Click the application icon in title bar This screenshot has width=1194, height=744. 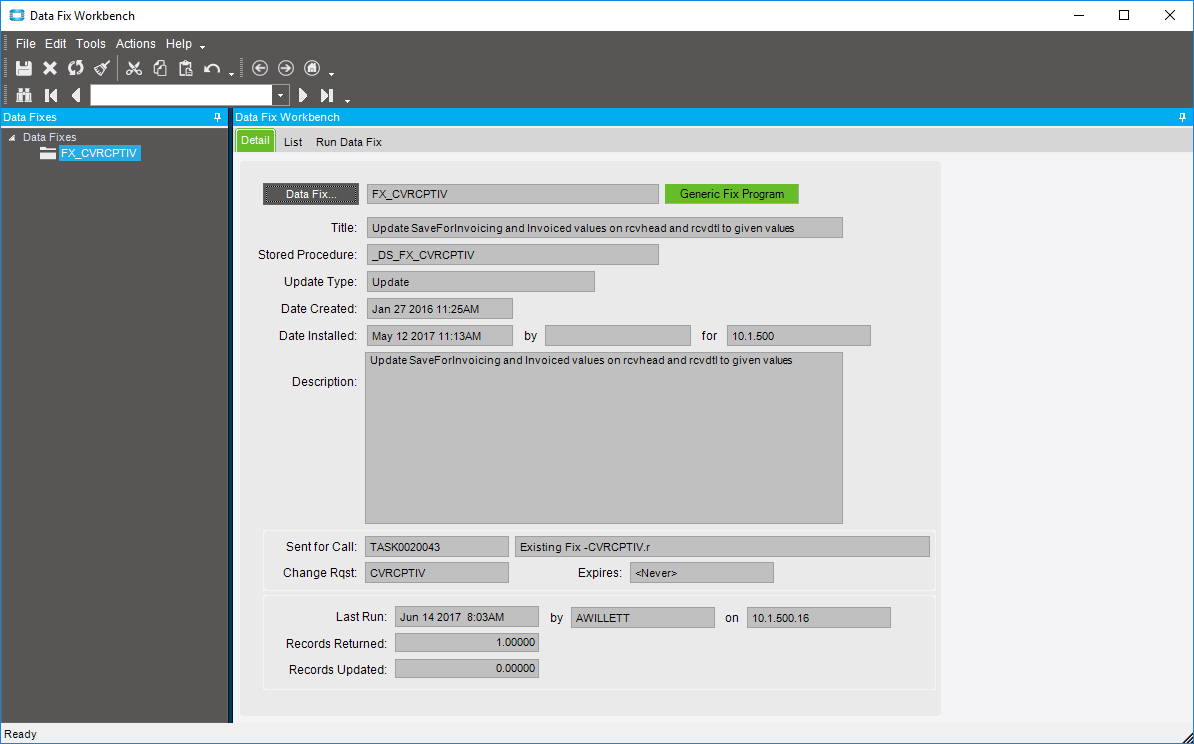point(16,15)
